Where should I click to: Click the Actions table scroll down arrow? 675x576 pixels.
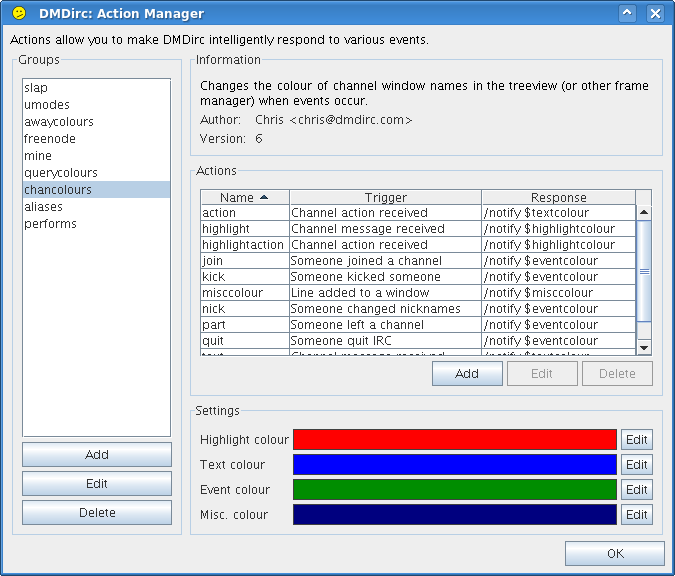click(644, 347)
